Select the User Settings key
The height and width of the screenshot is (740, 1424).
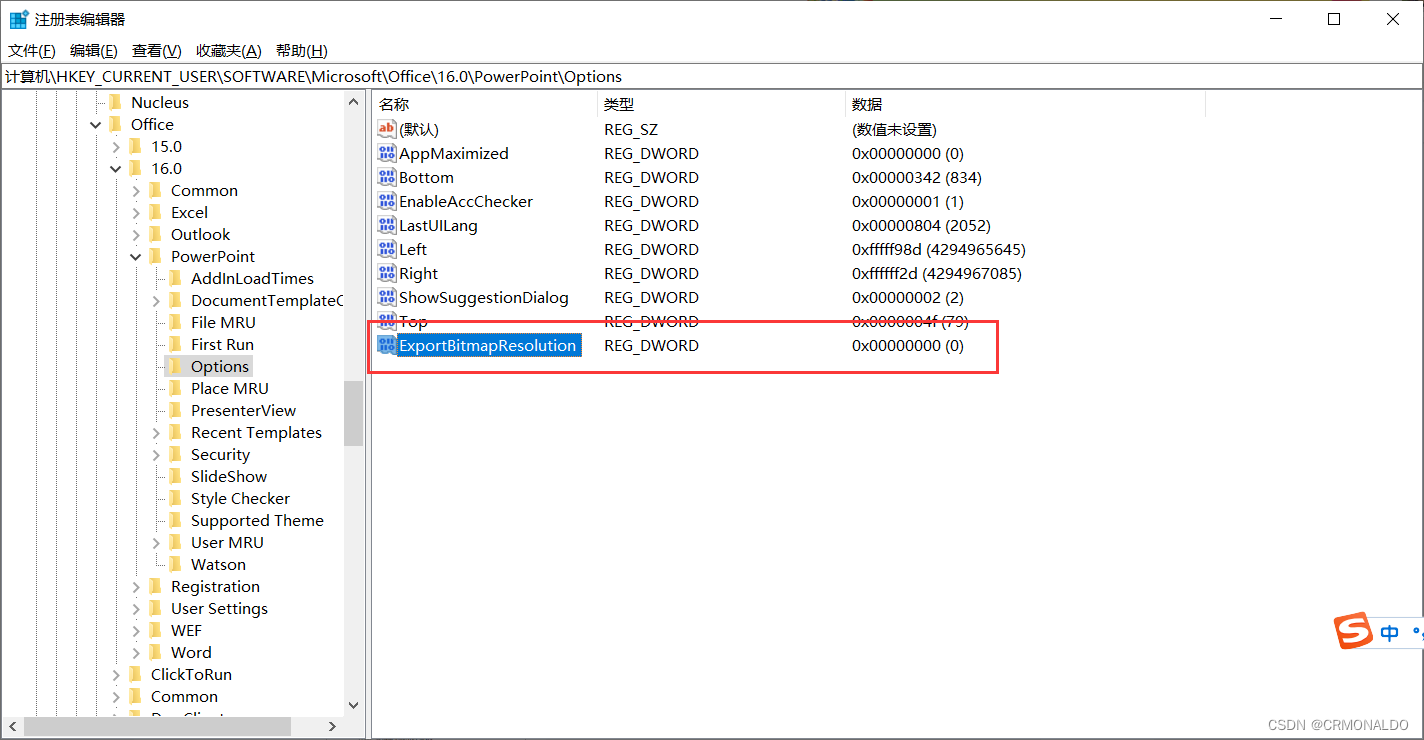(219, 608)
